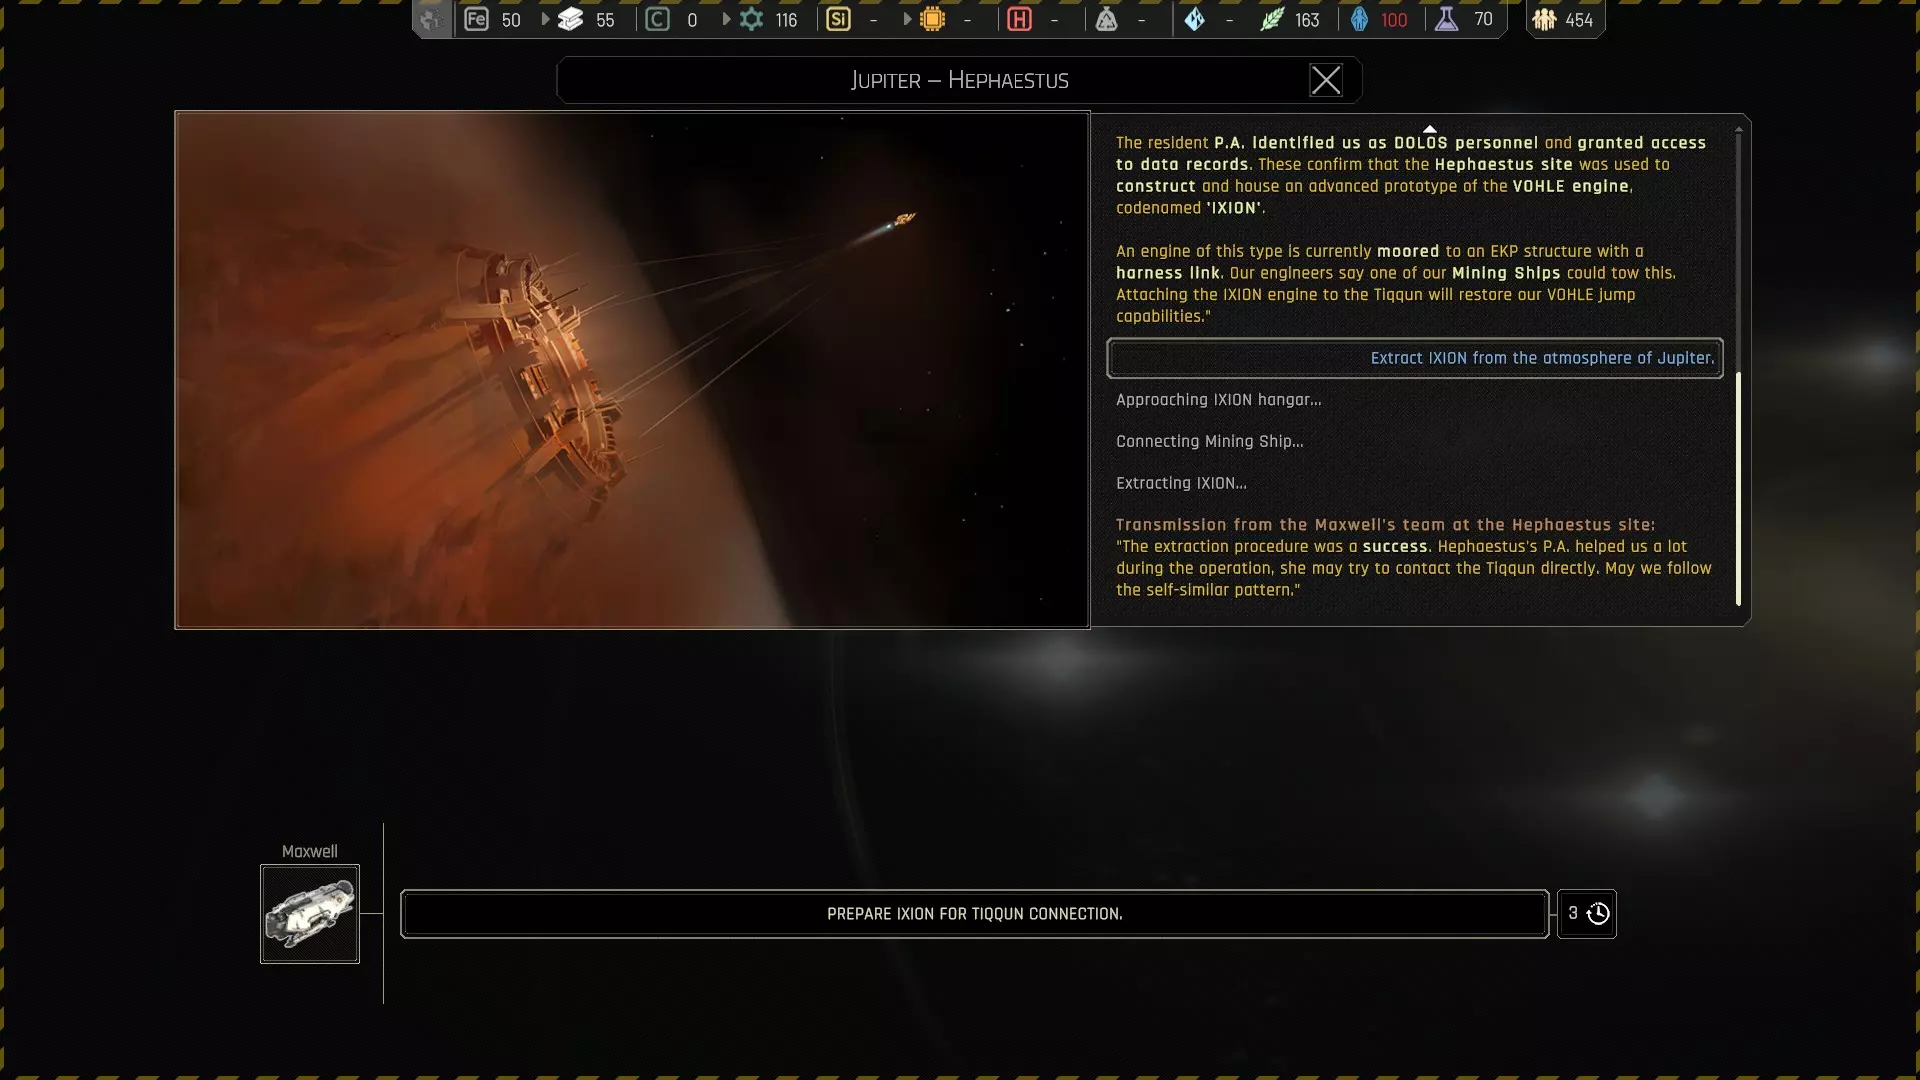Click the metal ingots resource icon
Screen dimensions: 1920x1080
click(570, 19)
